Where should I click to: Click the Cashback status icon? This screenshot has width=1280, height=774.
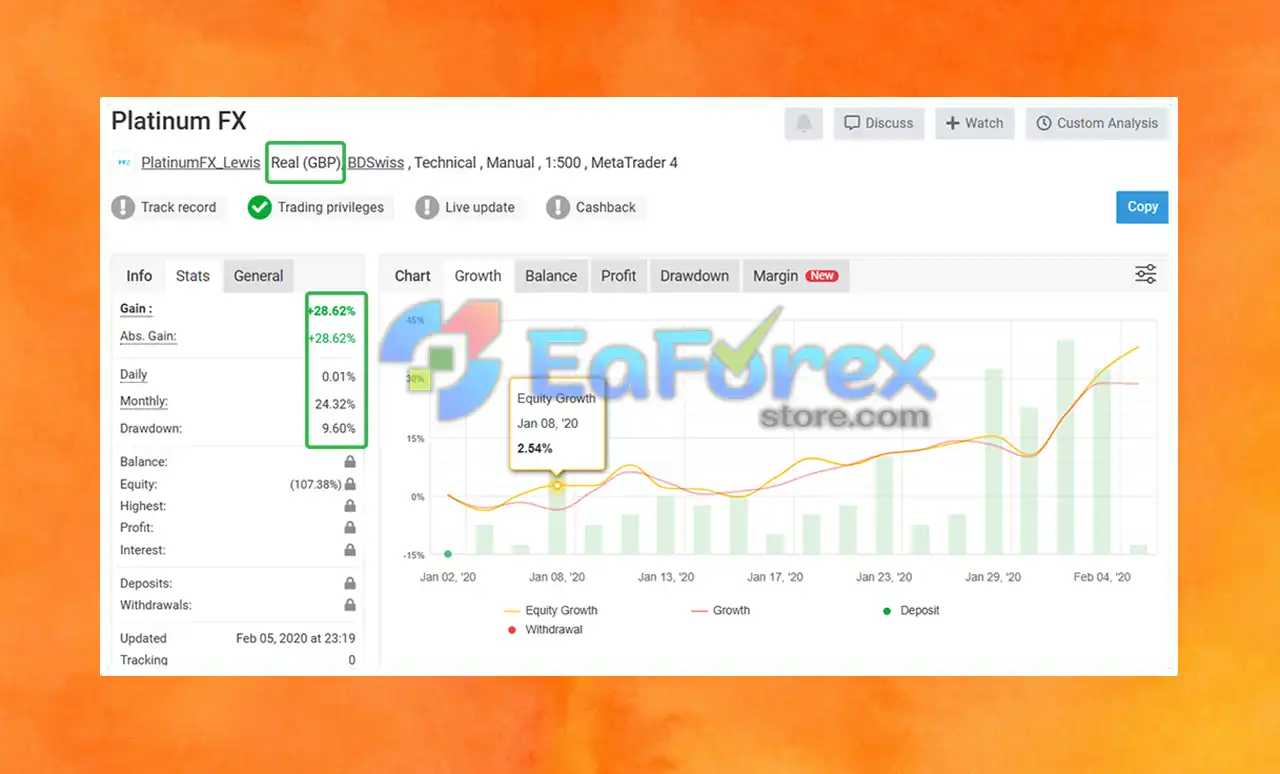click(x=558, y=207)
